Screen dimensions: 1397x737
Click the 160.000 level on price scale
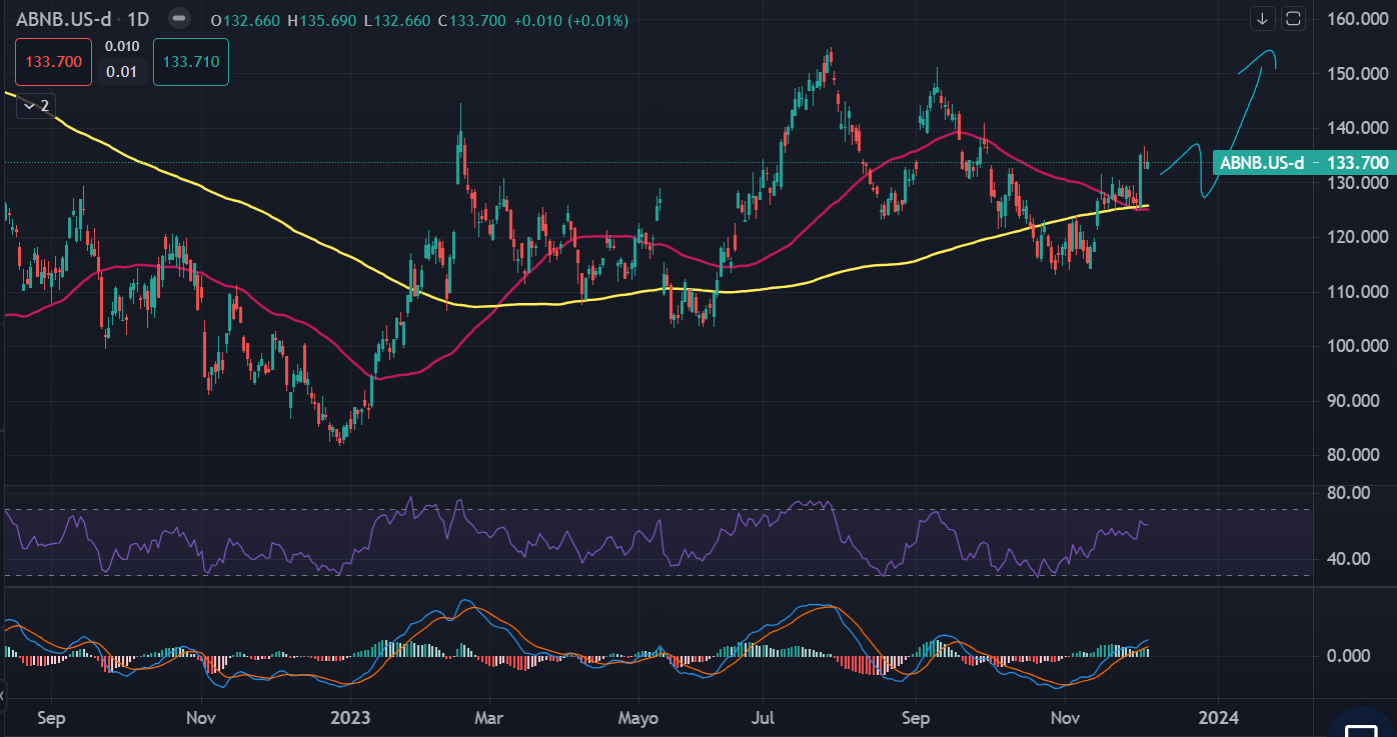pos(1357,20)
